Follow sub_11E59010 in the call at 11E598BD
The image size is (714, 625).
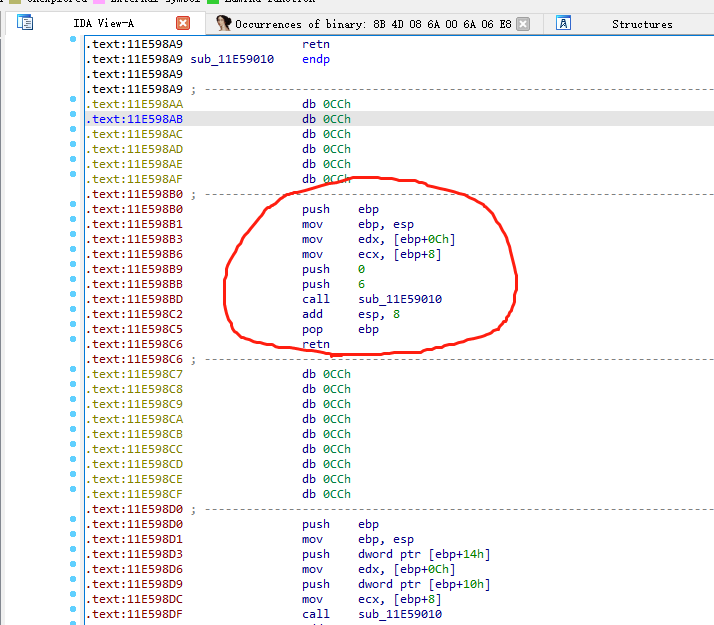(x=400, y=299)
